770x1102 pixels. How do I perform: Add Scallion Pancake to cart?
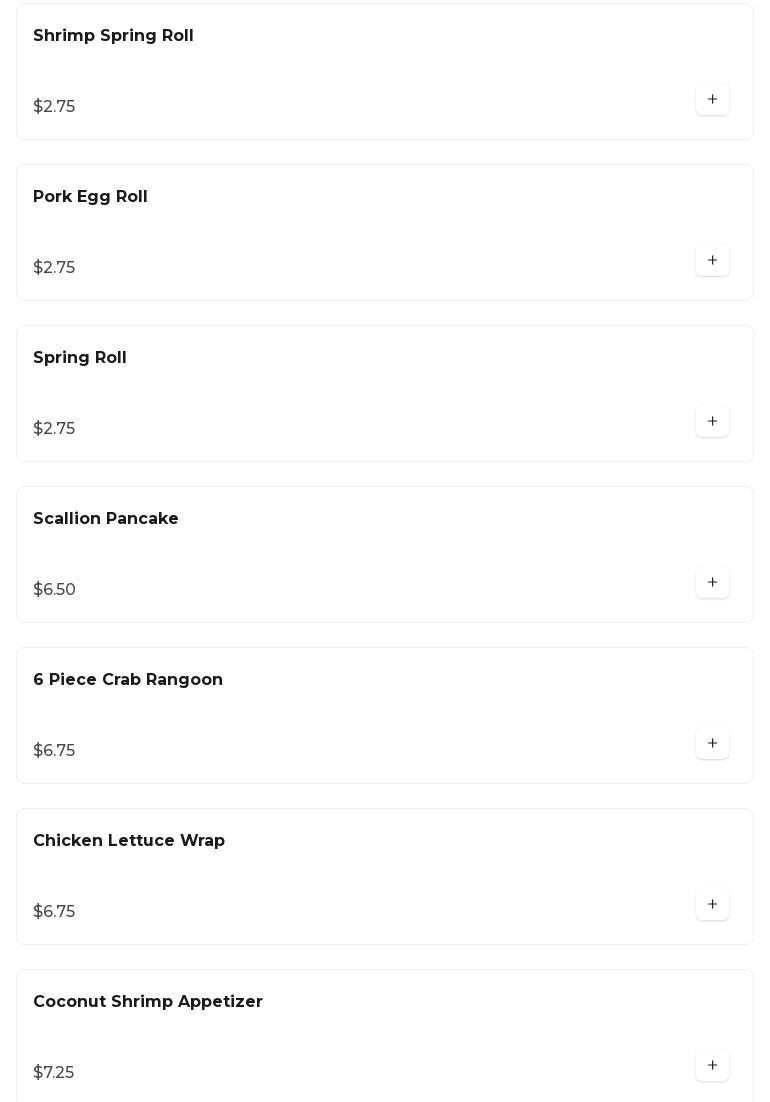point(712,583)
